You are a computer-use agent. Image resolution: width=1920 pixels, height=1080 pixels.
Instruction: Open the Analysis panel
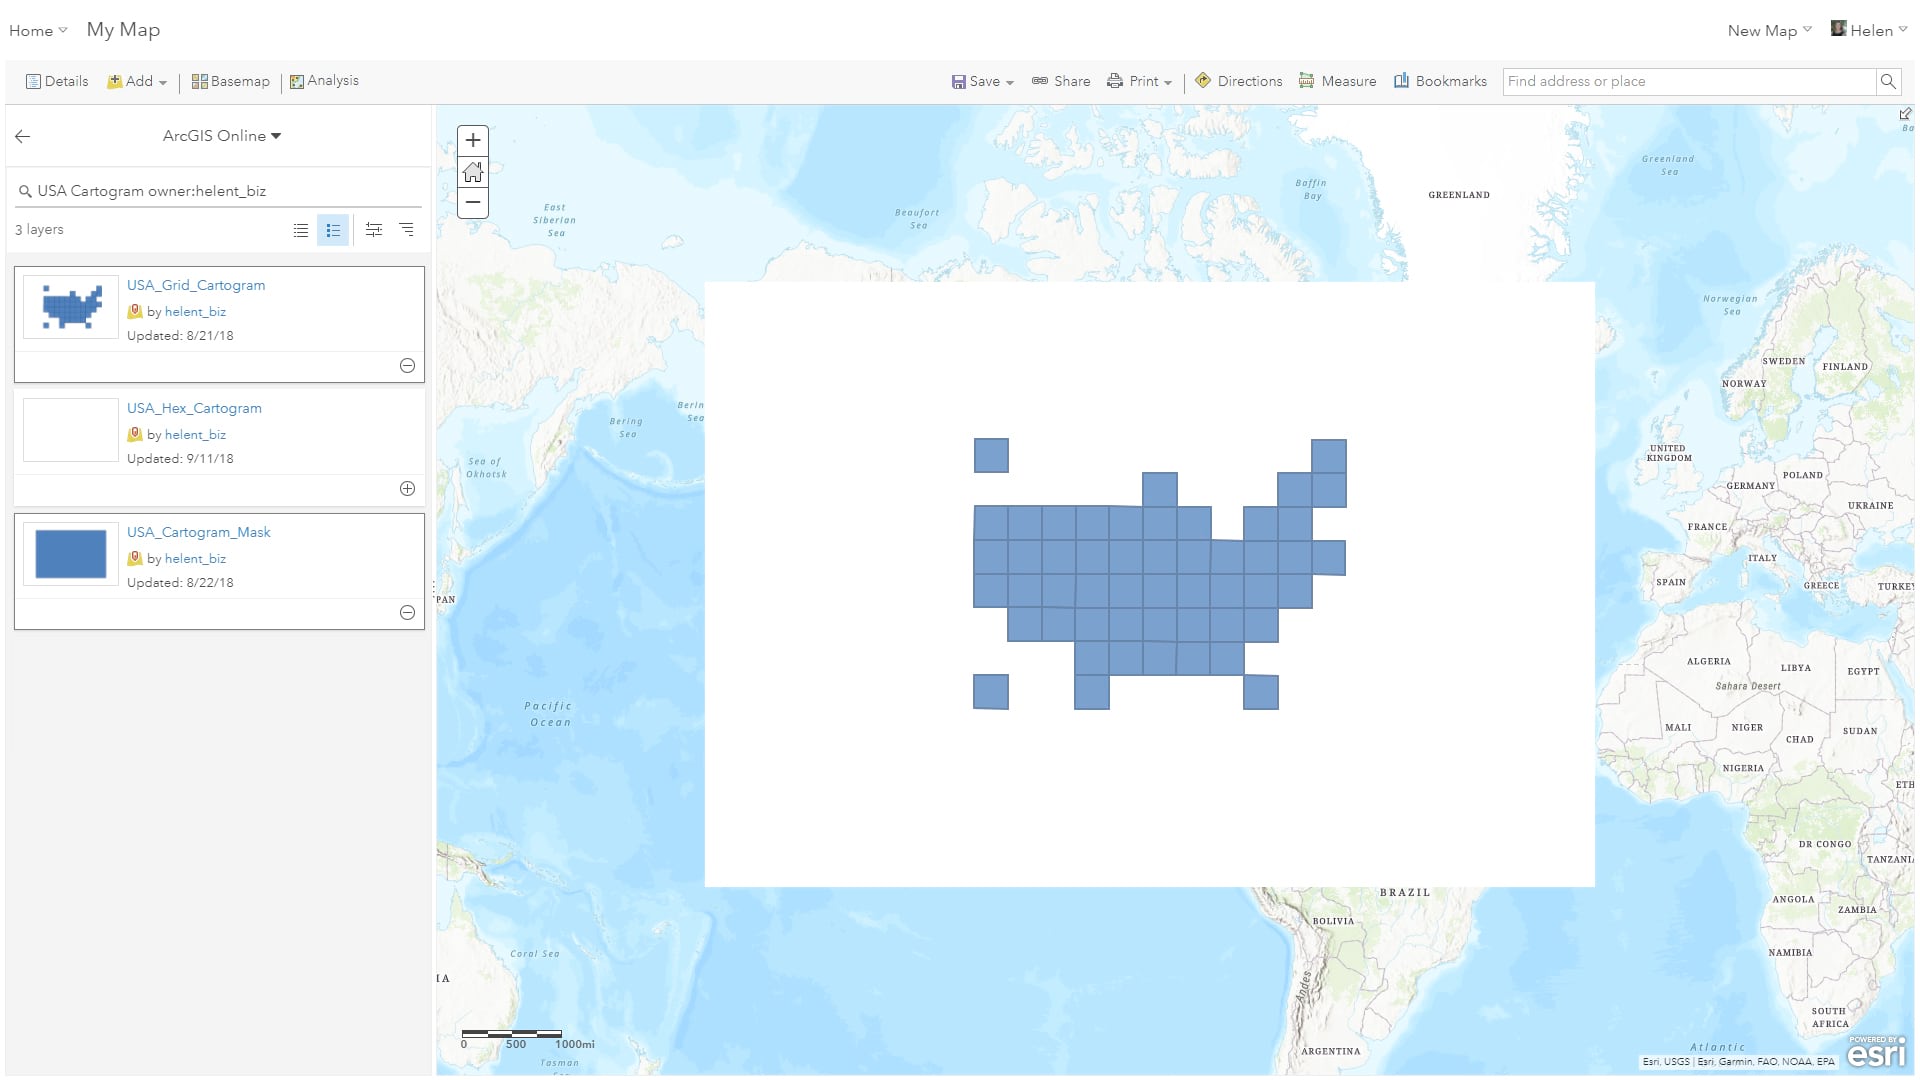pos(325,81)
